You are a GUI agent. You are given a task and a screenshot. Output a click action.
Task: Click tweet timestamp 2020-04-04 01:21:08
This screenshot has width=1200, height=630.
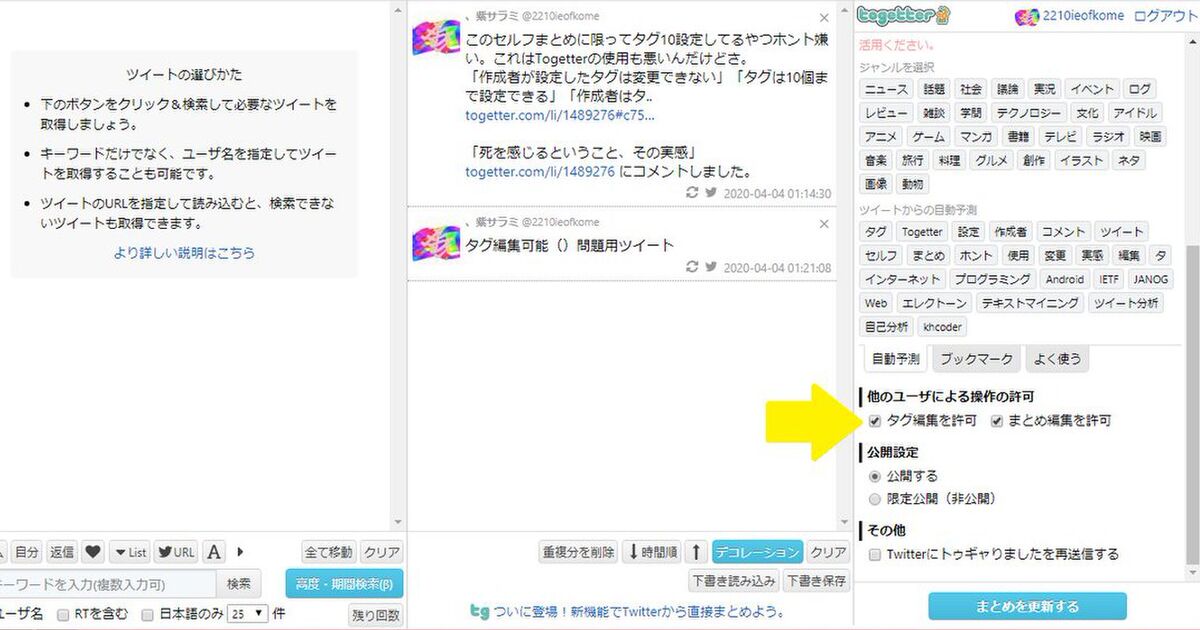(777, 267)
